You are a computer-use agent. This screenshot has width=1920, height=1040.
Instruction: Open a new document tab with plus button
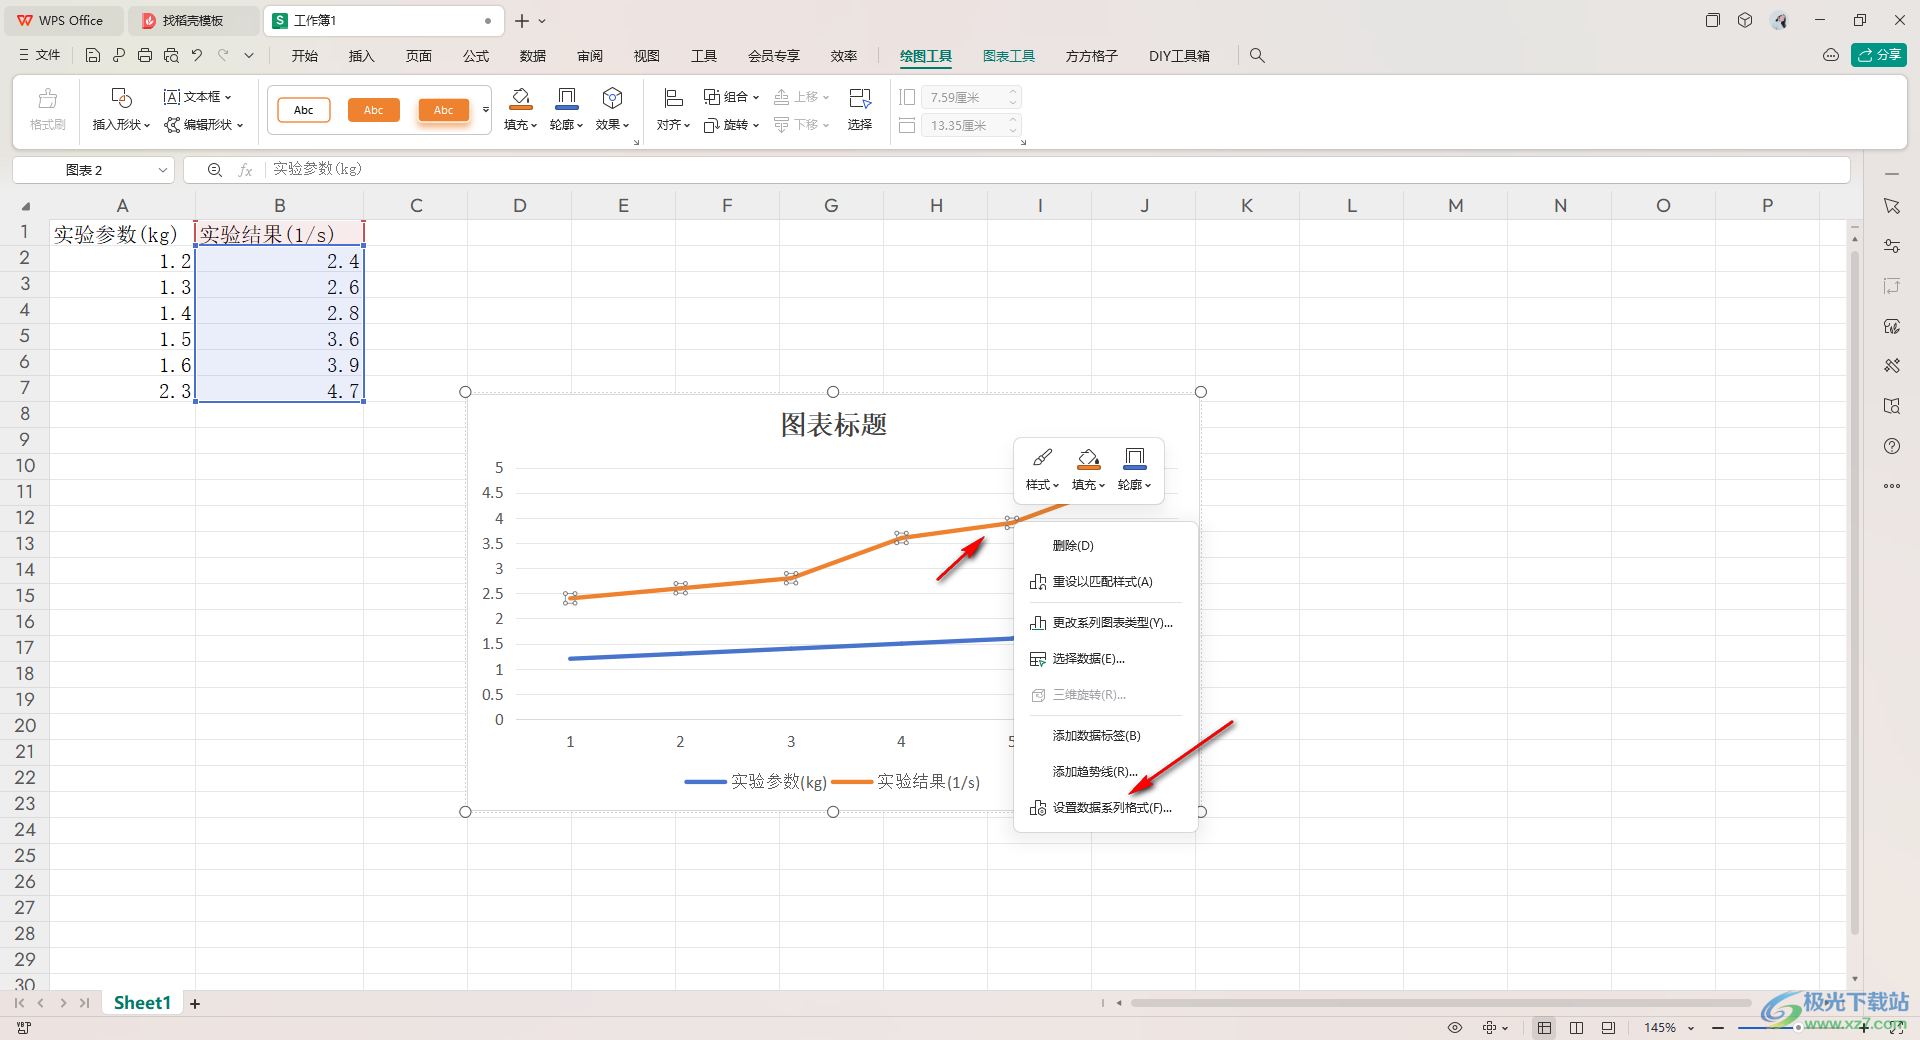[521, 21]
